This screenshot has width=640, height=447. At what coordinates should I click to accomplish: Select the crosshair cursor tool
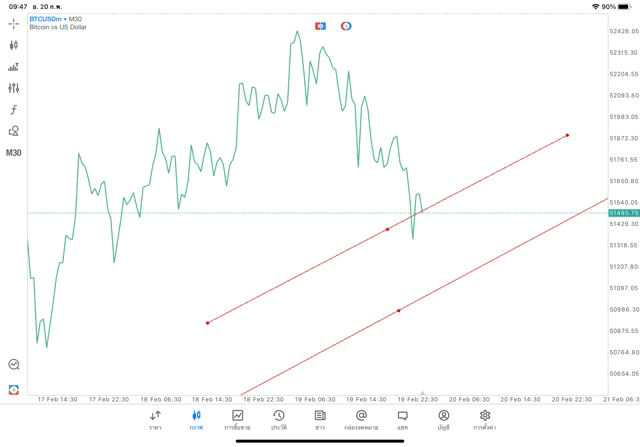(14, 23)
